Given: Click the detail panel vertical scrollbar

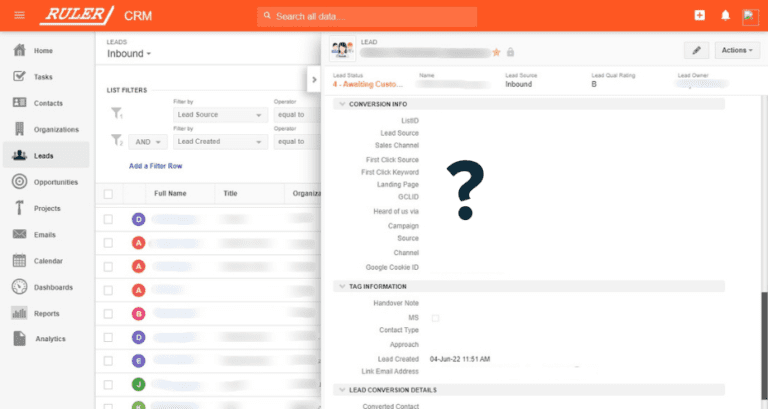Looking at the screenshot, I should click(765, 343).
